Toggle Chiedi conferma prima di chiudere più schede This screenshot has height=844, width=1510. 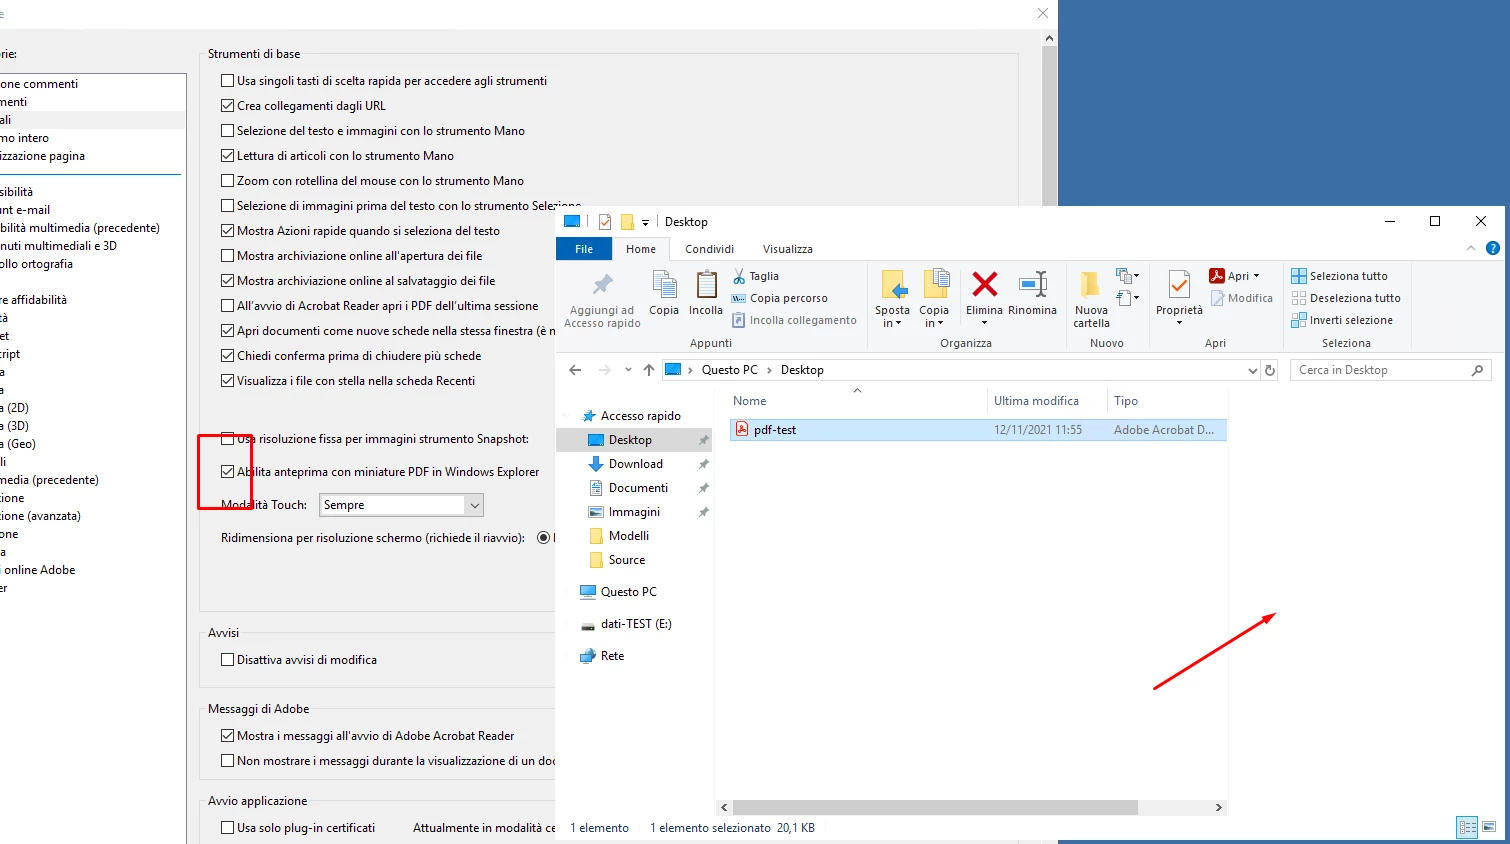pyautogui.click(x=228, y=356)
